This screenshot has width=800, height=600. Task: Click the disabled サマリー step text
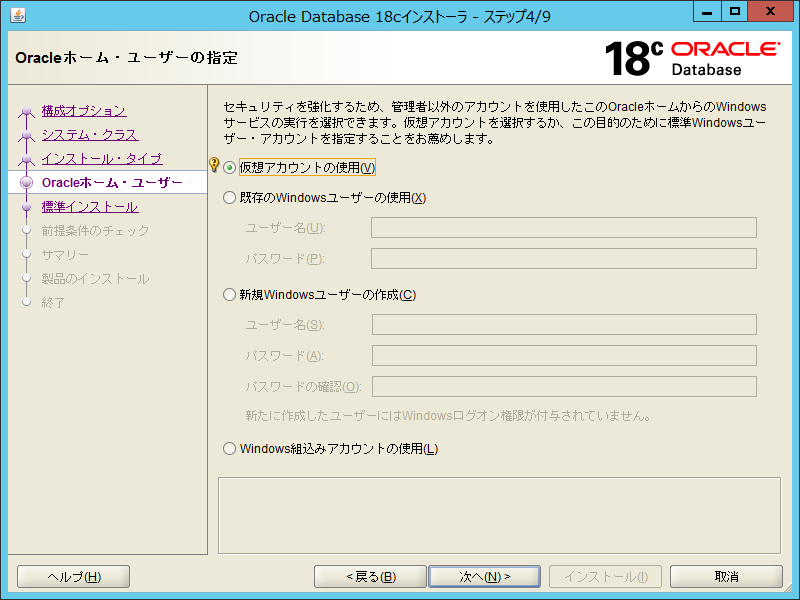click(x=65, y=255)
